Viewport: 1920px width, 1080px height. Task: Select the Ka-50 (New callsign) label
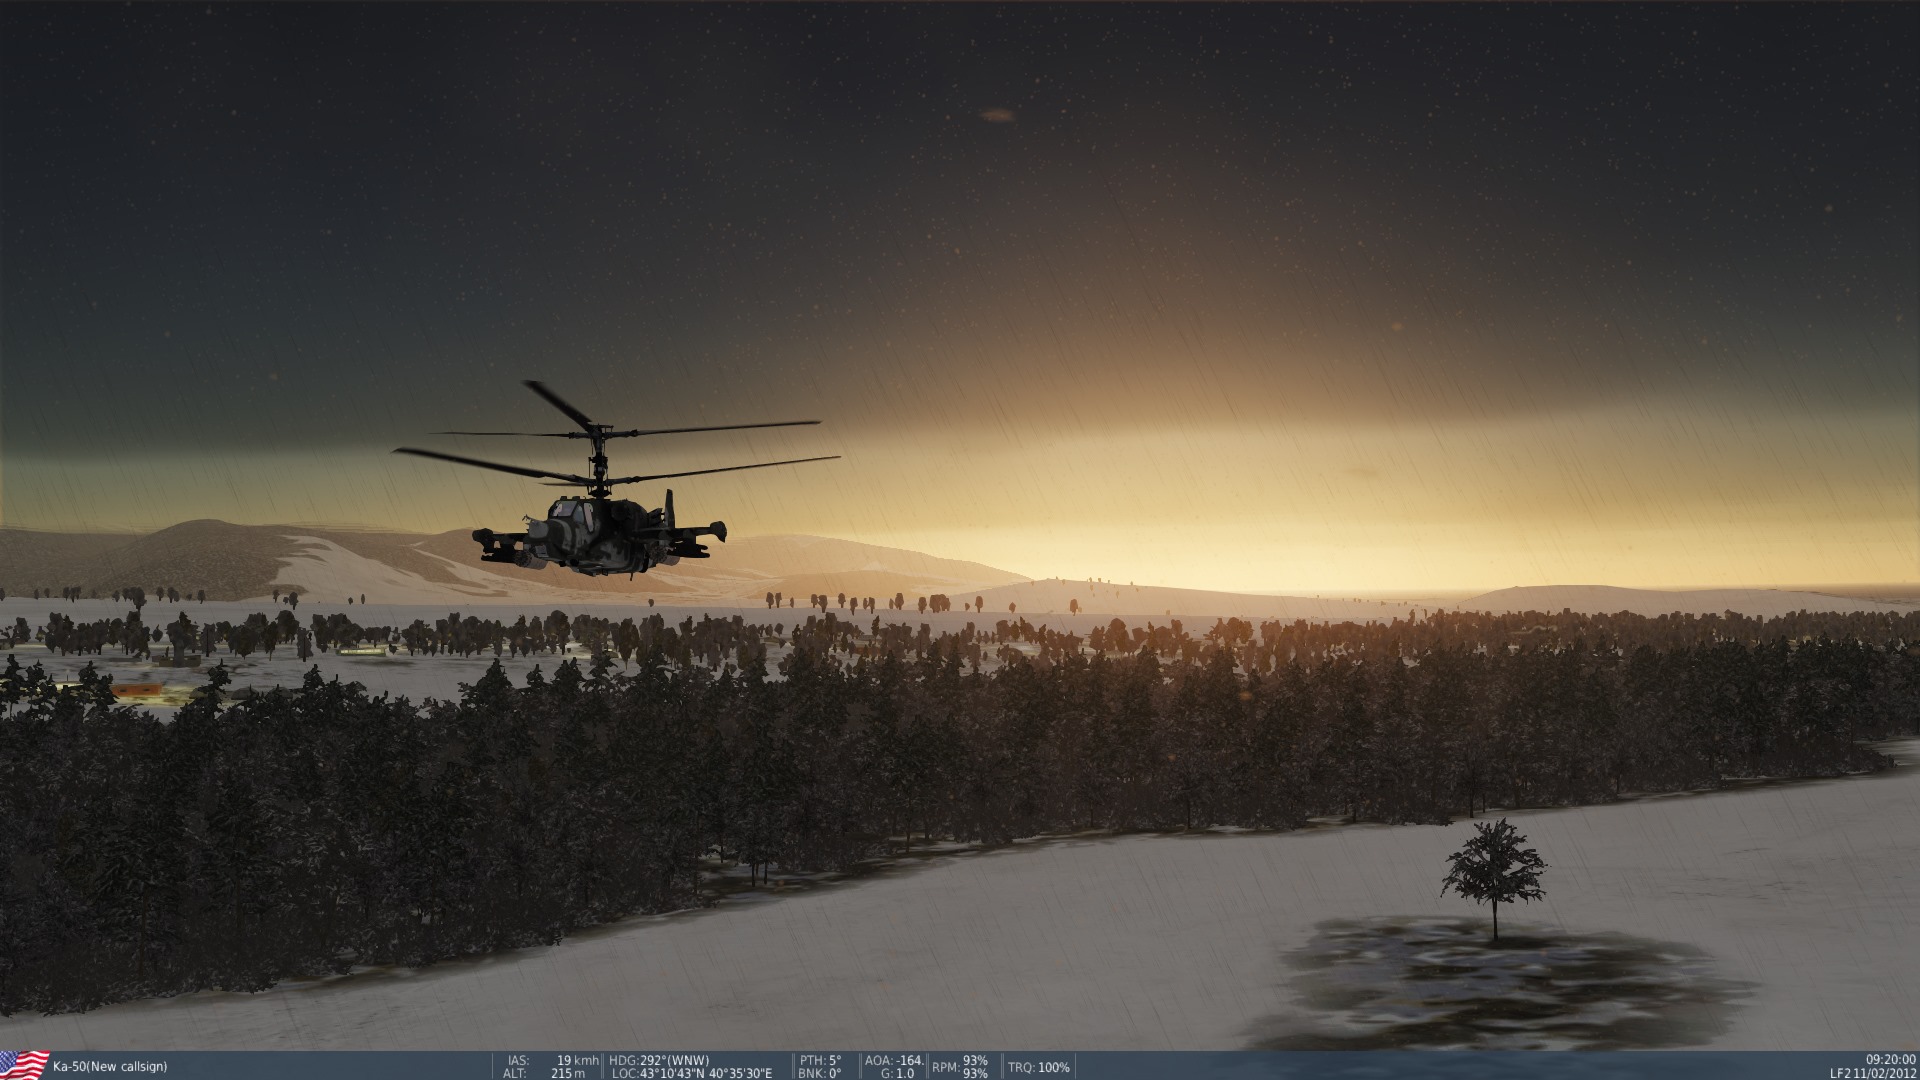(110, 1067)
